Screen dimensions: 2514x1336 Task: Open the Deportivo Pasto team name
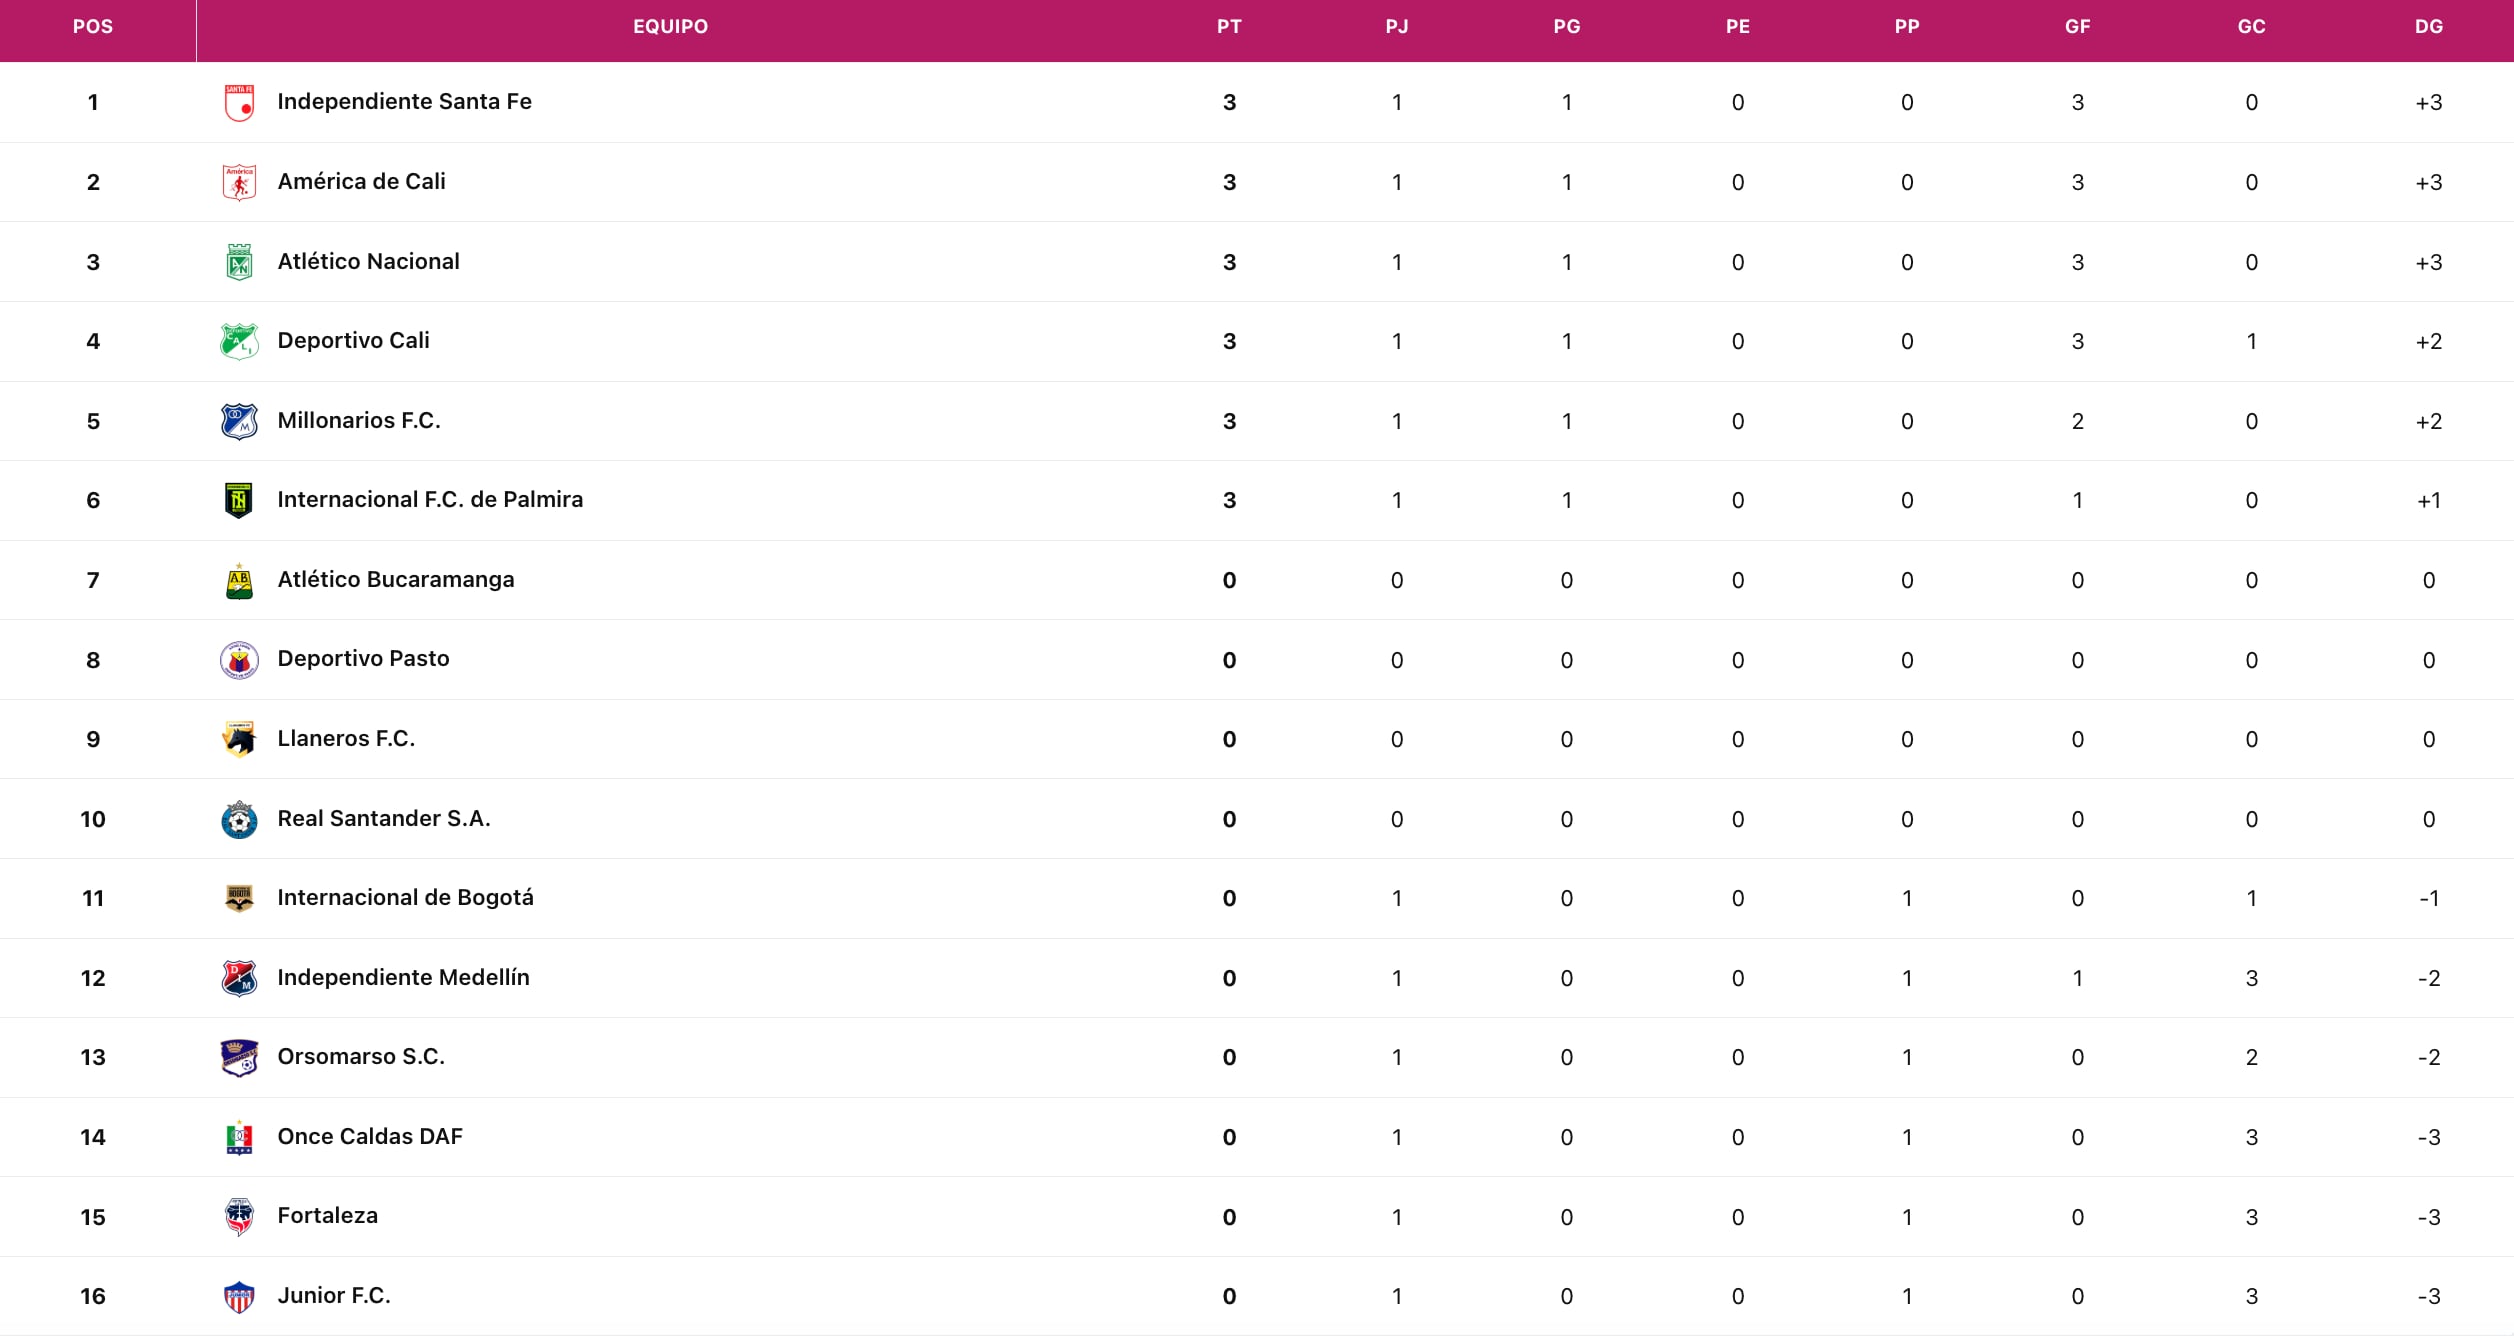(x=363, y=659)
